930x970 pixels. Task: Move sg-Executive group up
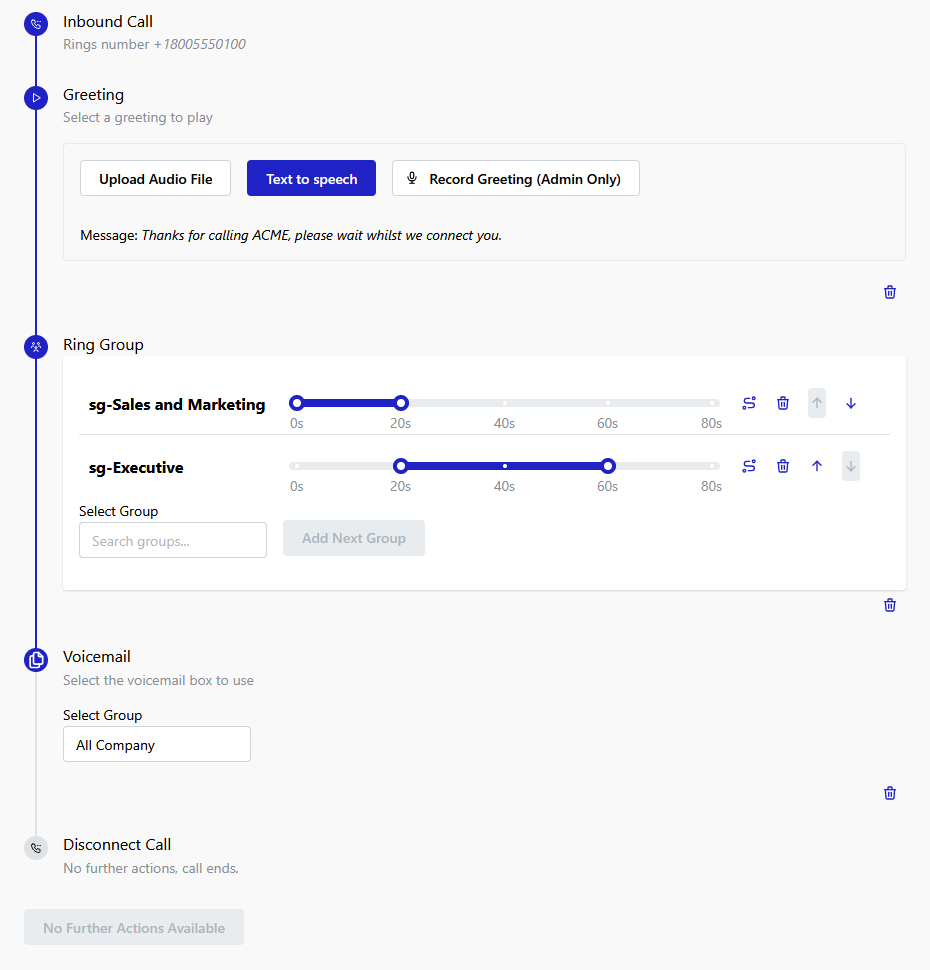[x=817, y=466]
